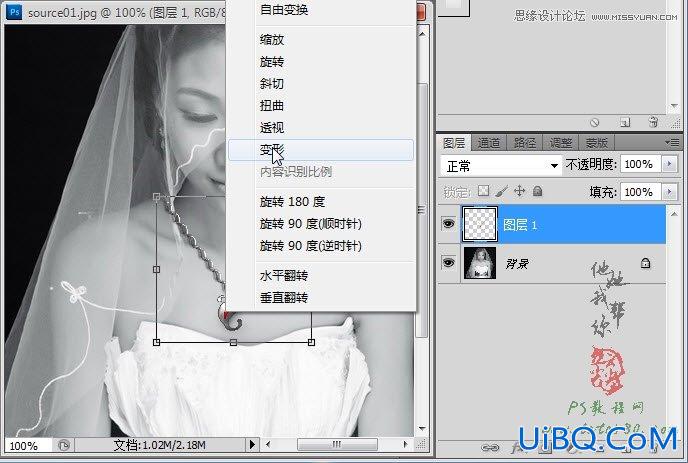Viewport: 688px width, 463px height.
Task: Pick 扭曲 (Distort) from the menu
Action: pos(272,106)
